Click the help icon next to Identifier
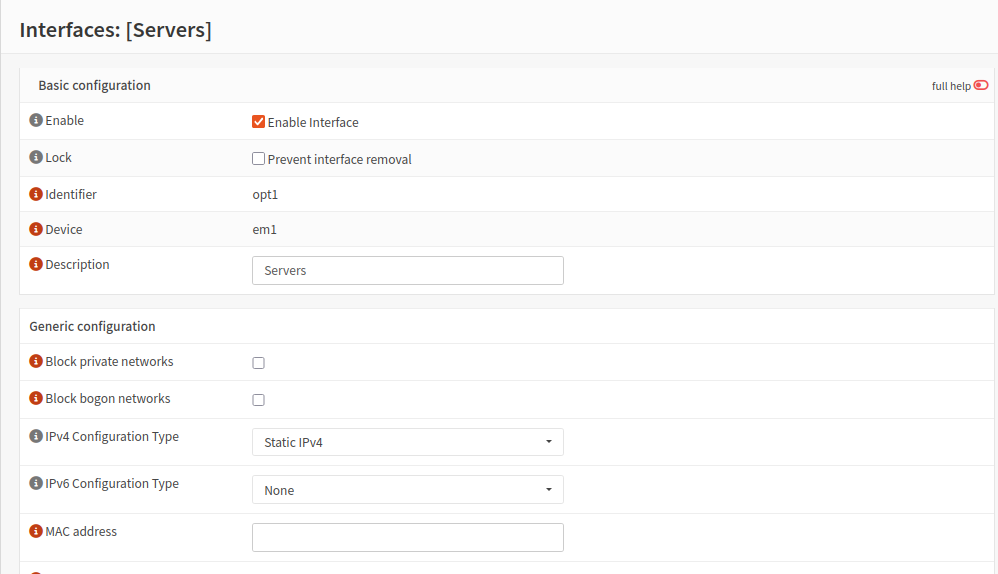Screen dimensions: 998x574 coord(36,195)
